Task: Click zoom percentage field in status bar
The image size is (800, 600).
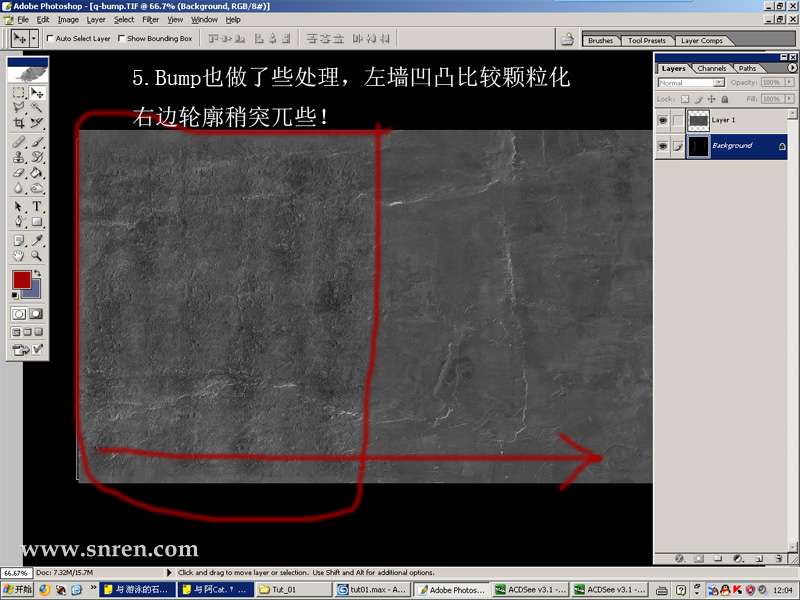Action: click(x=16, y=572)
